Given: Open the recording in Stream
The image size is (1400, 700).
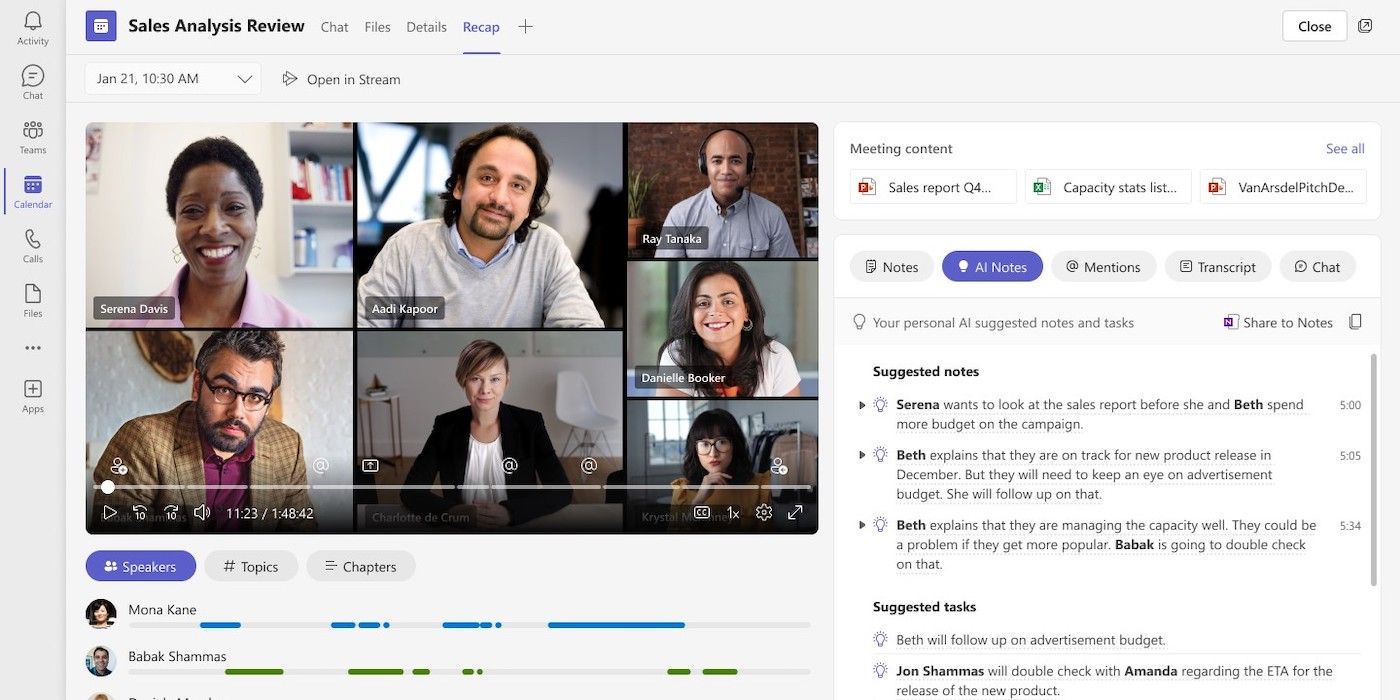Looking at the screenshot, I should tap(340, 78).
